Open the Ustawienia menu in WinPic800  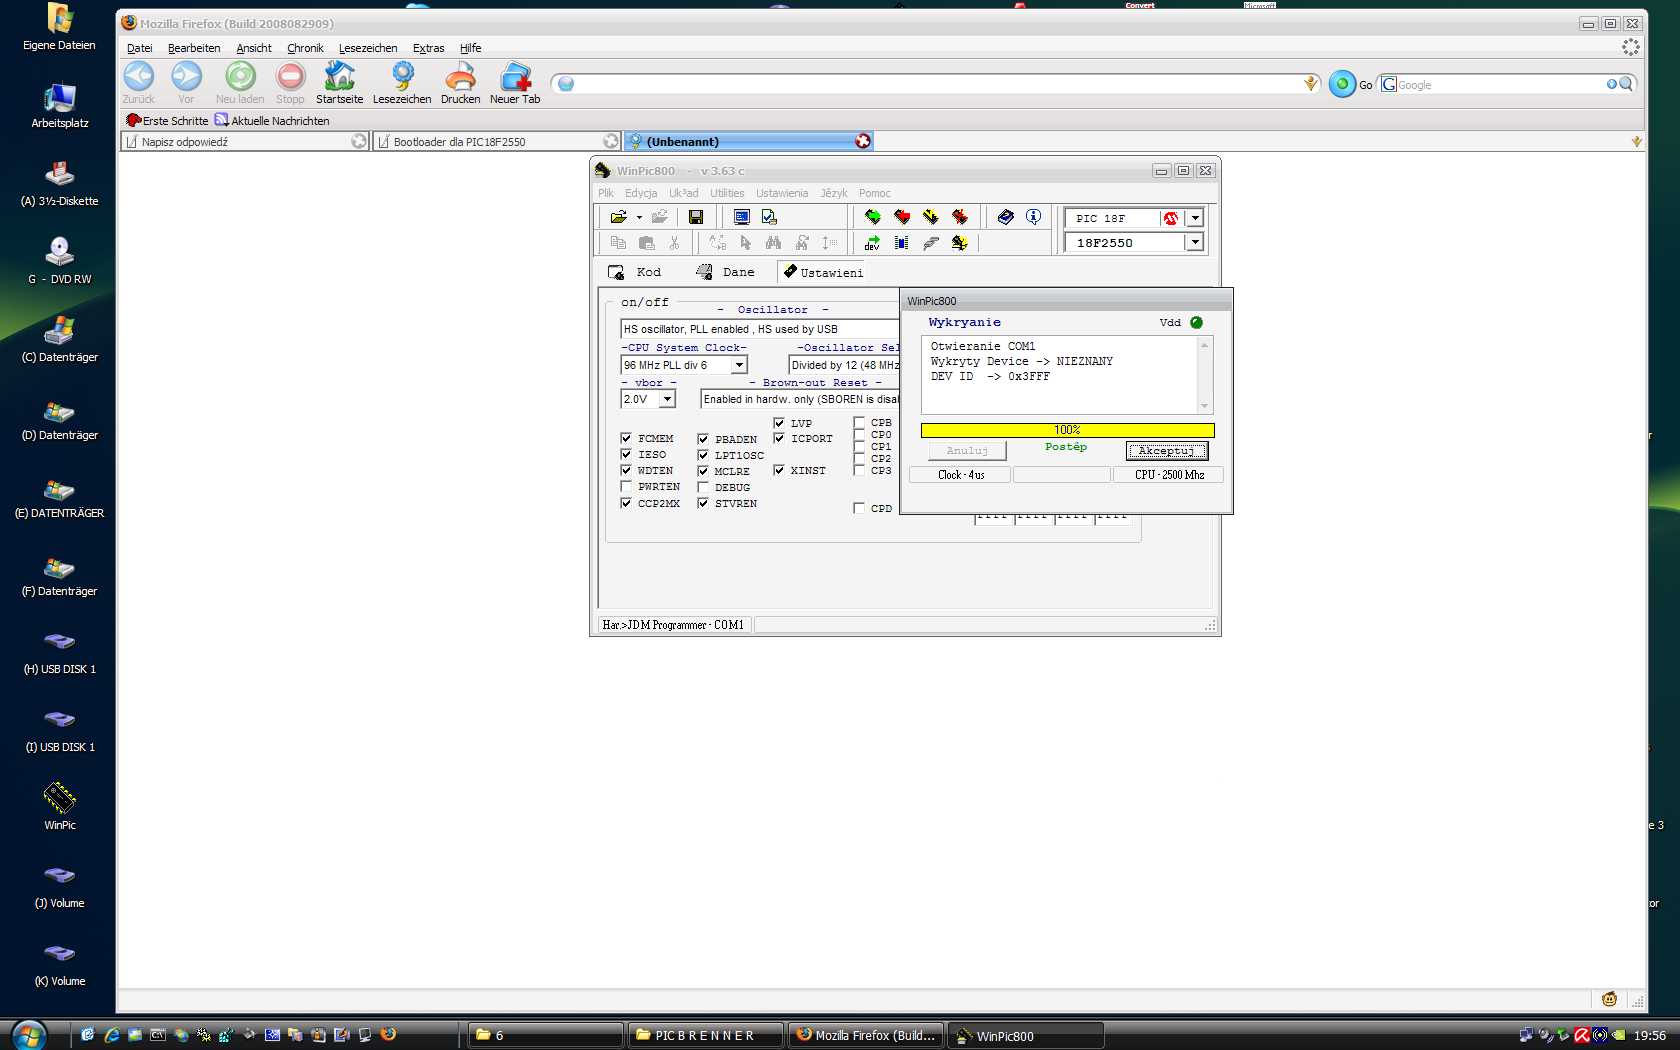point(782,193)
